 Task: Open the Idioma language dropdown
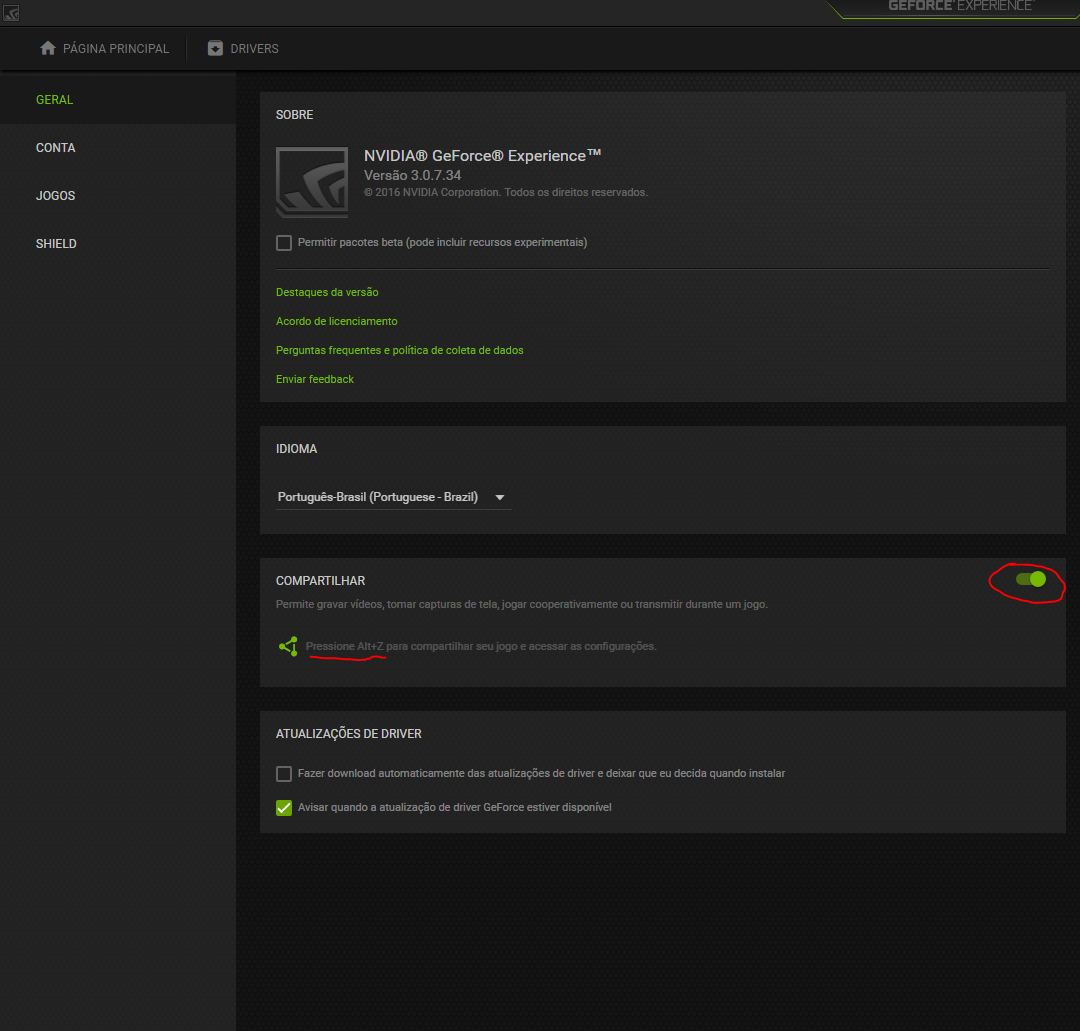click(x=393, y=497)
